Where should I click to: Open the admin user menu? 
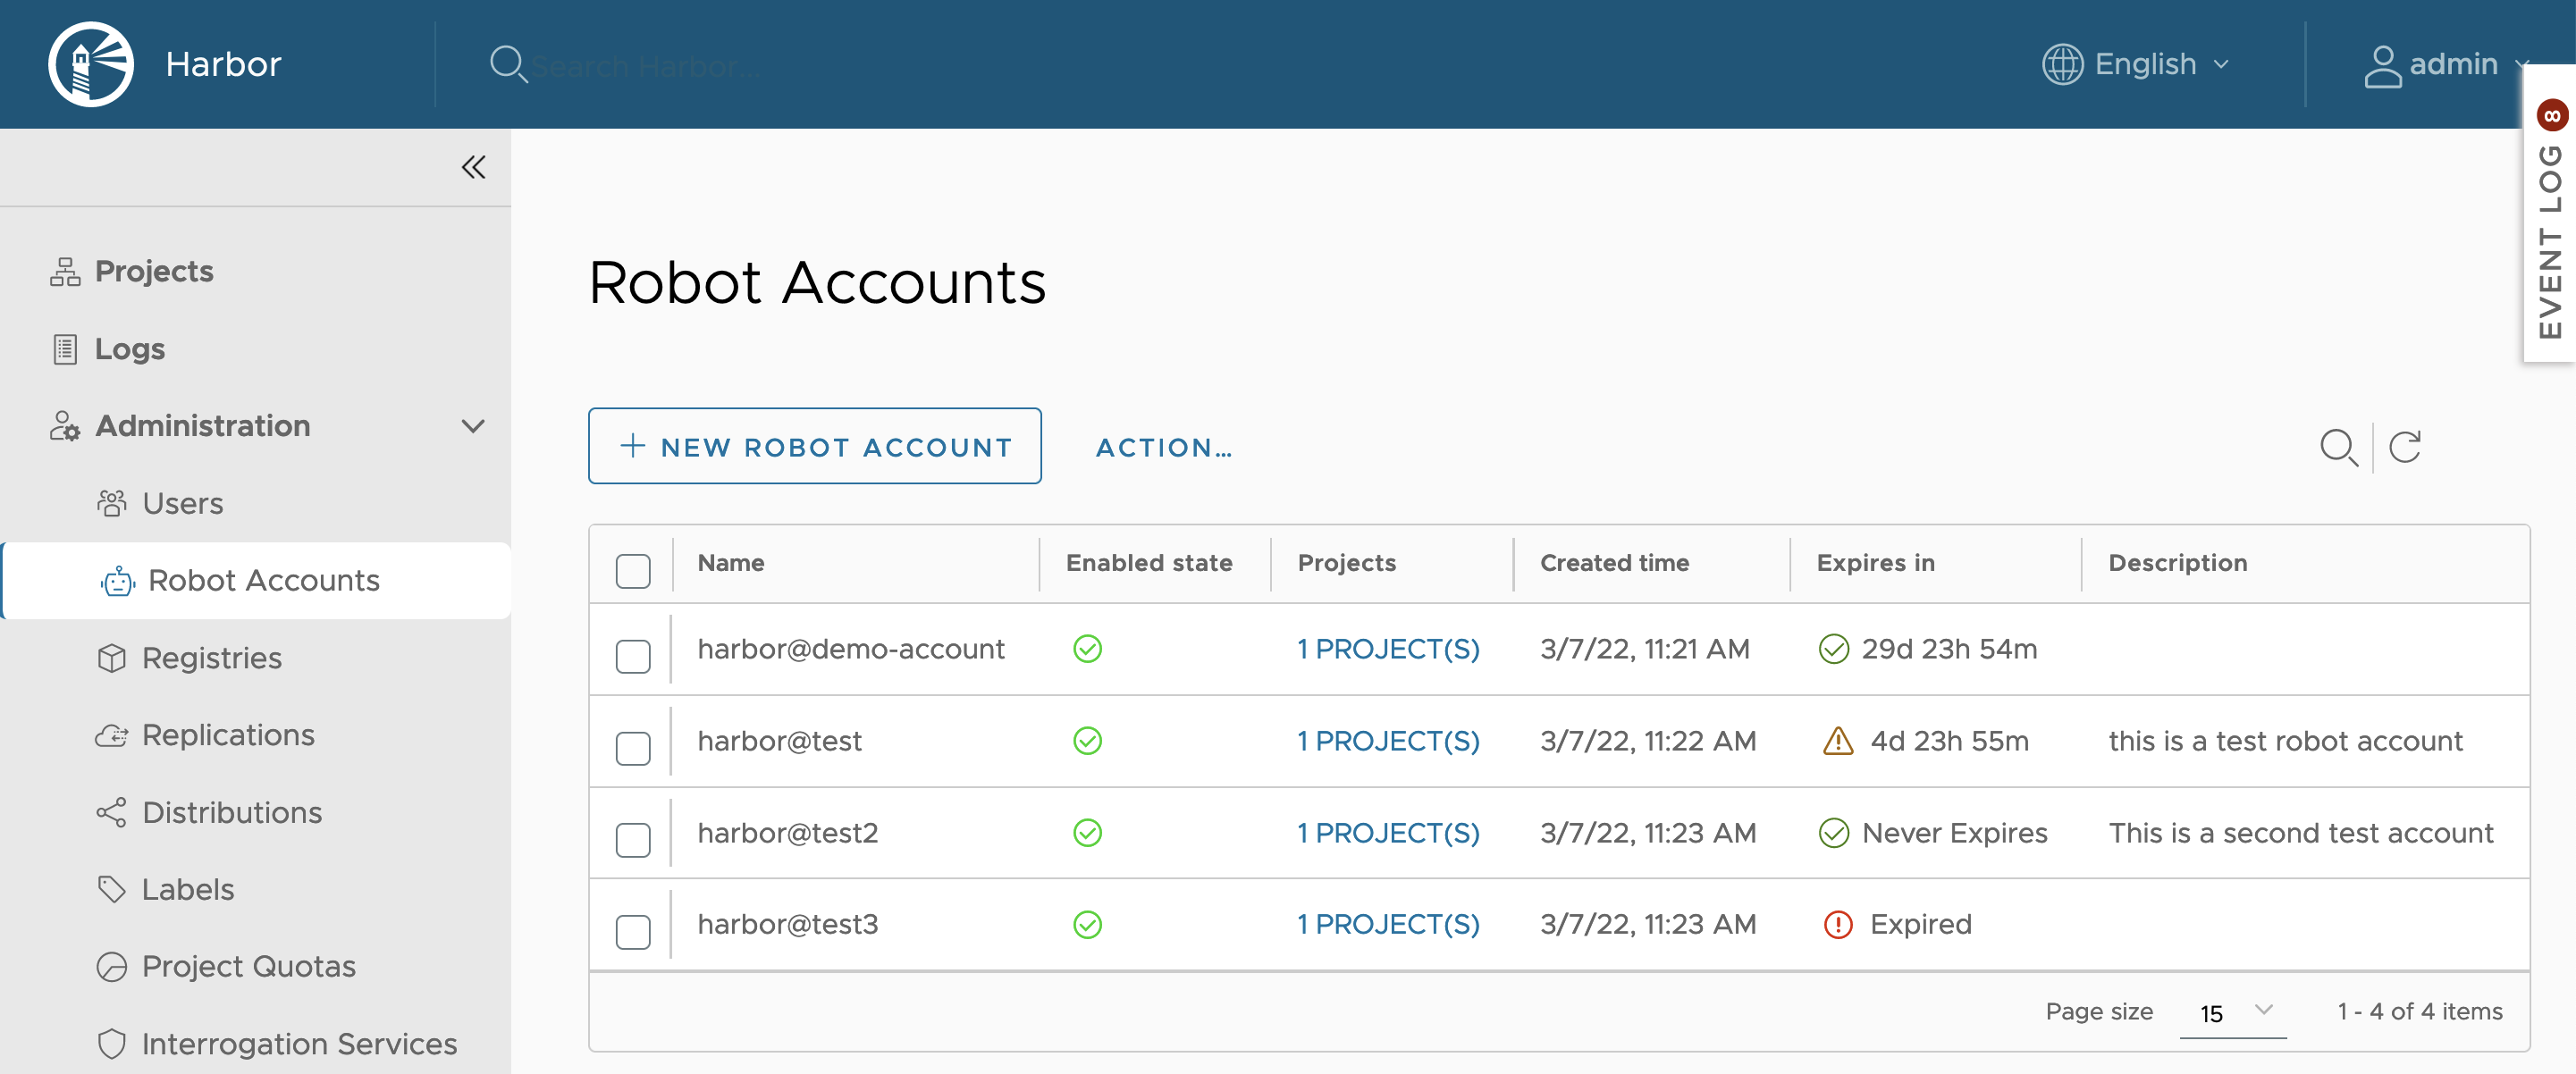click(x=2447, y=65)
